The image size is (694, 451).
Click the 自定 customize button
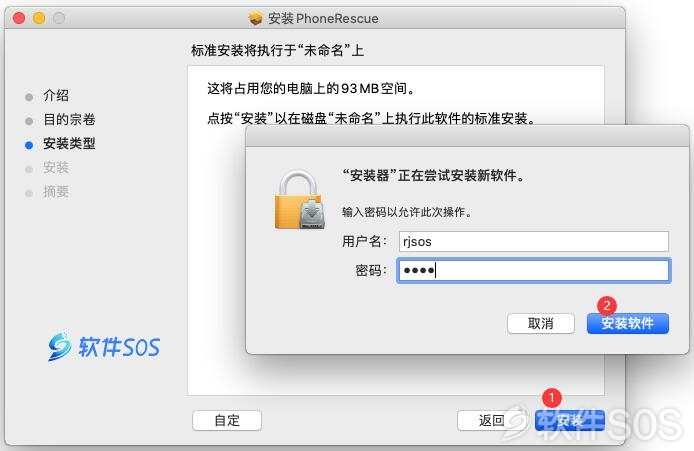pyautogui.click(x=227, y=420)
